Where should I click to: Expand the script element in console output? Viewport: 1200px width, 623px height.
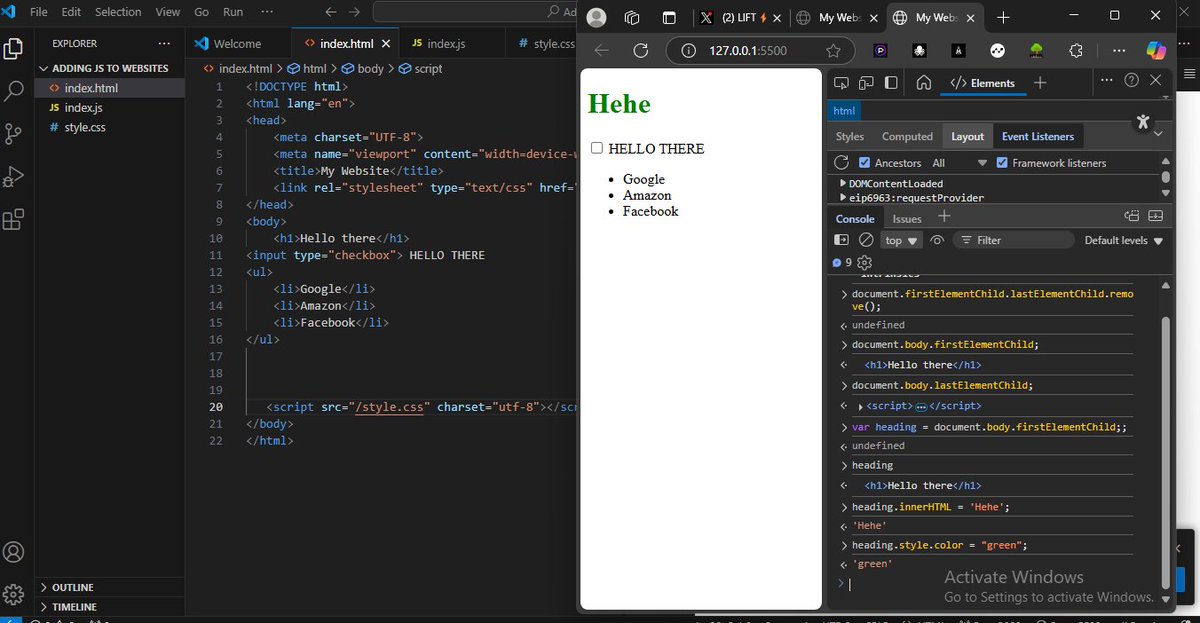[861, 406]
